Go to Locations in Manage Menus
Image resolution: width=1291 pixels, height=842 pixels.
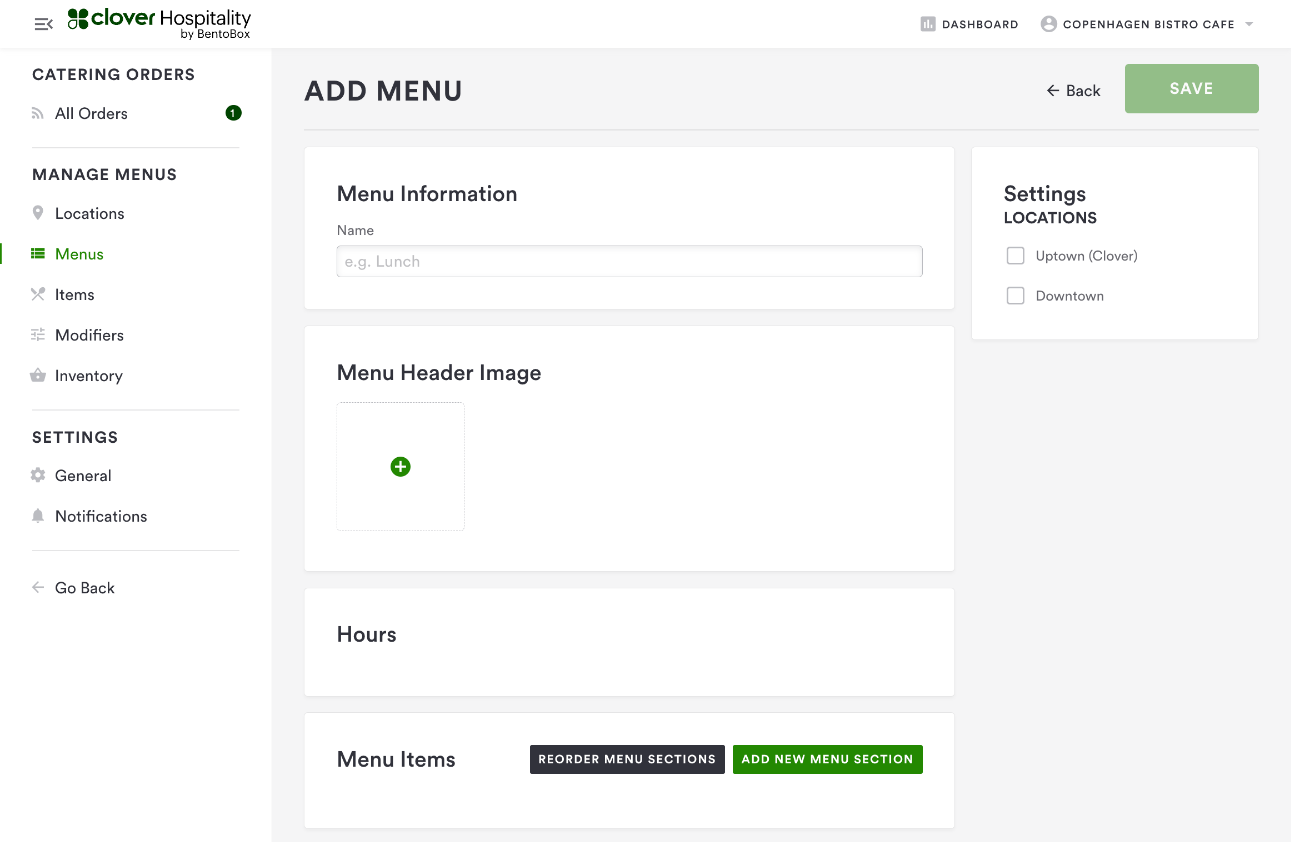click(89, 214)
